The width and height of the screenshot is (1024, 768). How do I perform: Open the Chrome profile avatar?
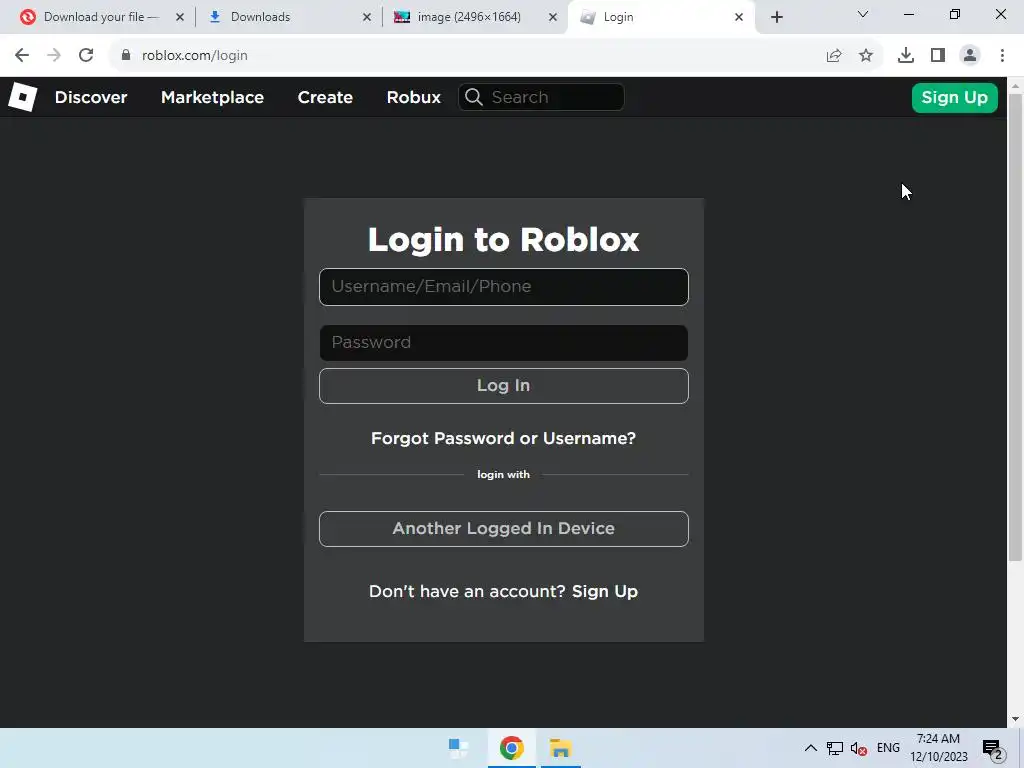970,56
